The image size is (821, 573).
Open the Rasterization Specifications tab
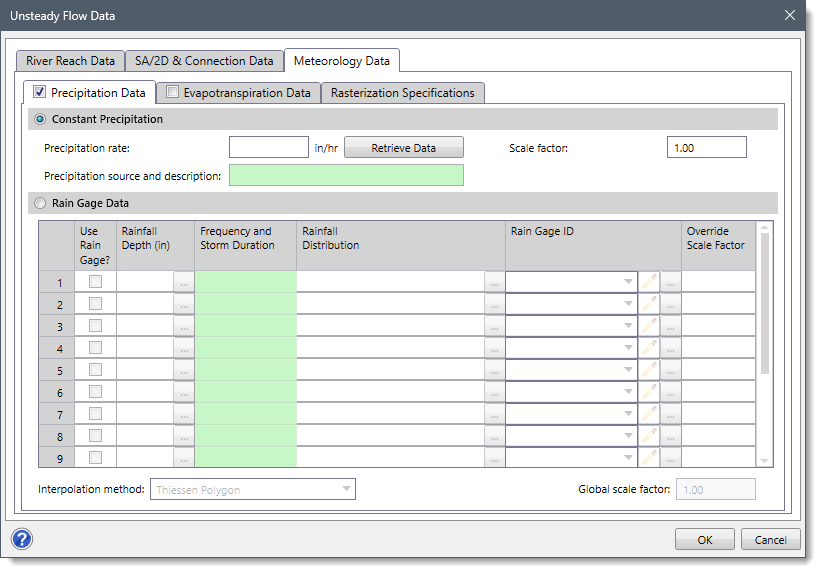pos(403,93)
